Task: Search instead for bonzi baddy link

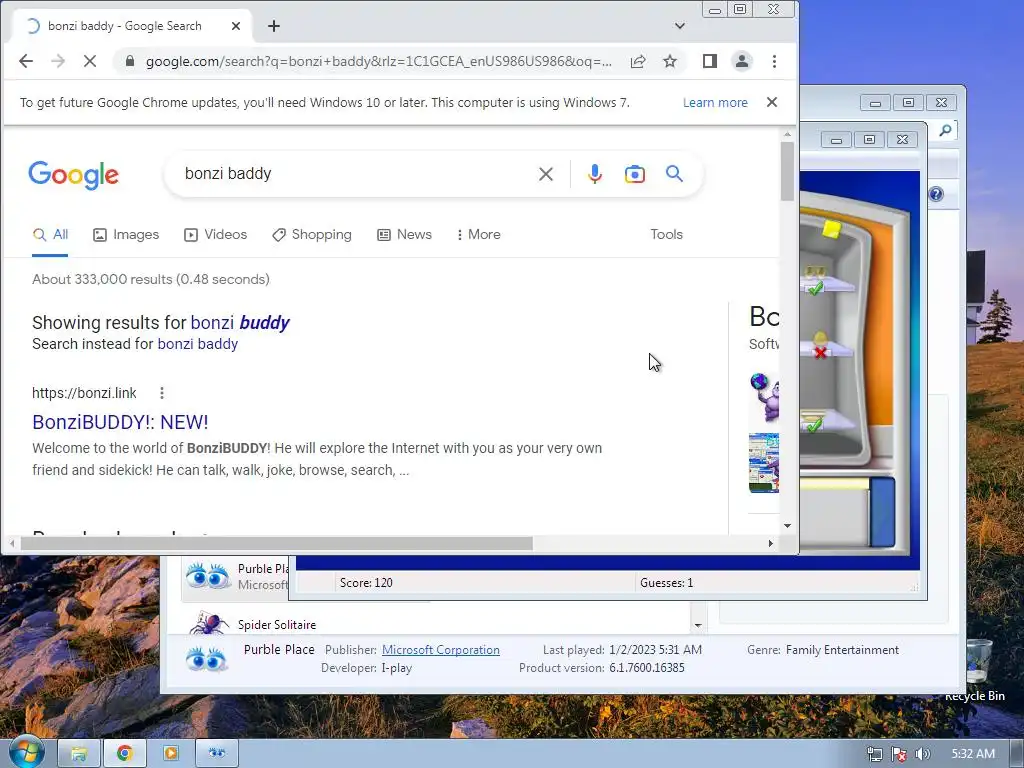Action: [x=197, y=344]
